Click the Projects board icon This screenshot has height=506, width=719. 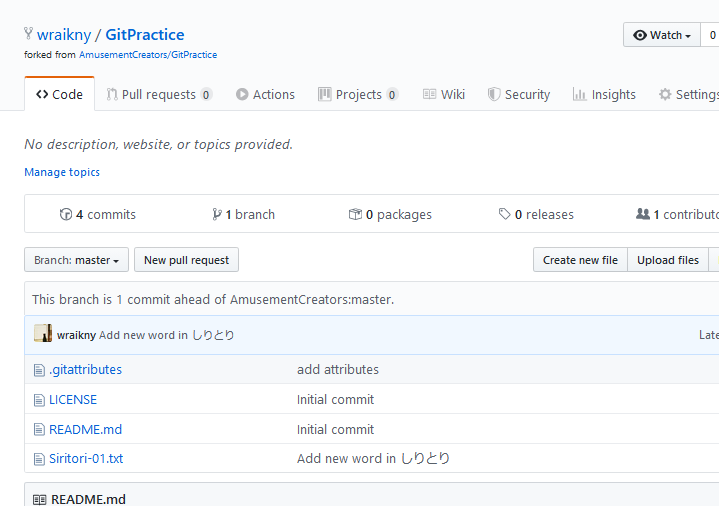coord(325,94)
